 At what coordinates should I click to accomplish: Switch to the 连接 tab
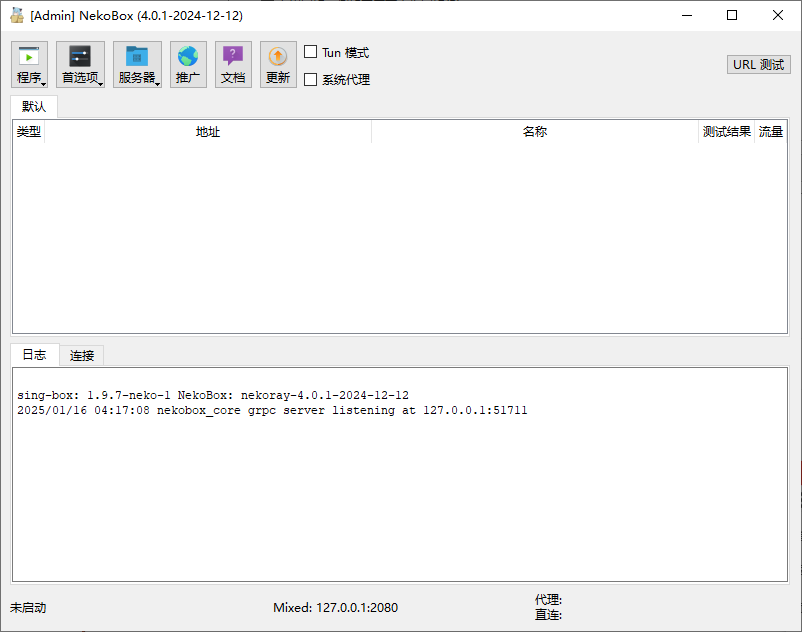81,355
